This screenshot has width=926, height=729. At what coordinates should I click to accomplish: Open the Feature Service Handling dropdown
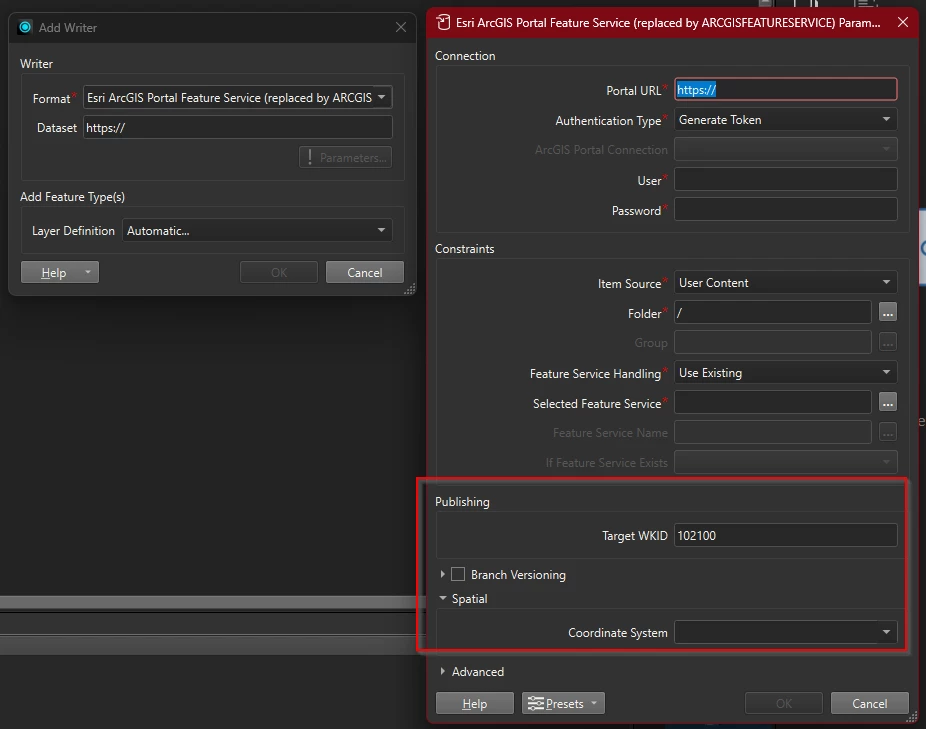click(785, 373)
